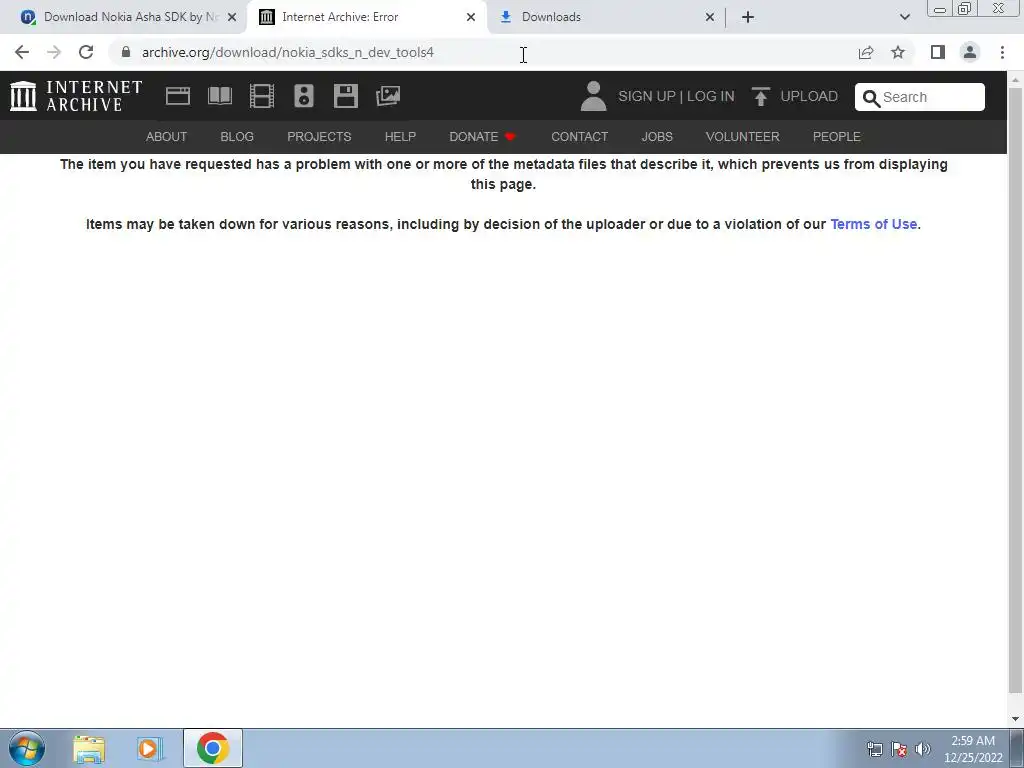
Task: Open the Internet Archive home logo
Action: [76, 96]
